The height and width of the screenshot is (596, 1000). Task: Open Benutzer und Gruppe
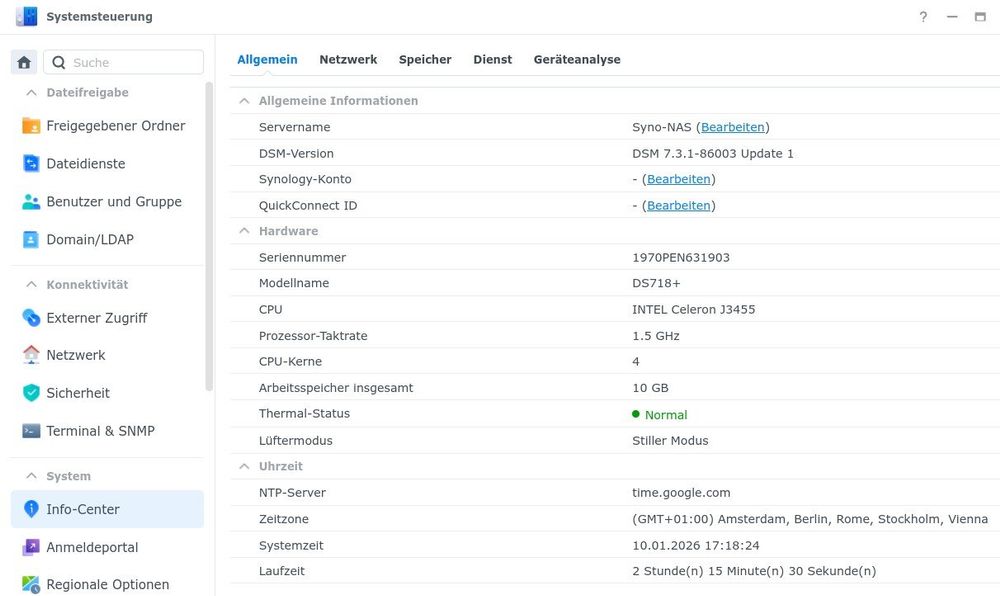tap(113, 201)
